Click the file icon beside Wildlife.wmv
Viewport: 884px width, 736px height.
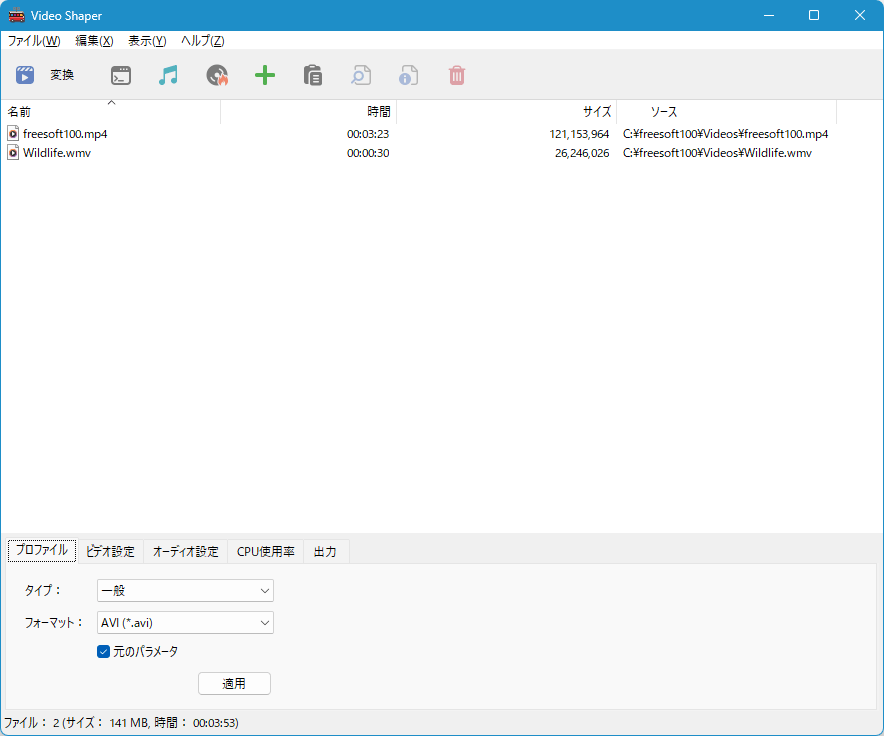click(x=12, y=153)
